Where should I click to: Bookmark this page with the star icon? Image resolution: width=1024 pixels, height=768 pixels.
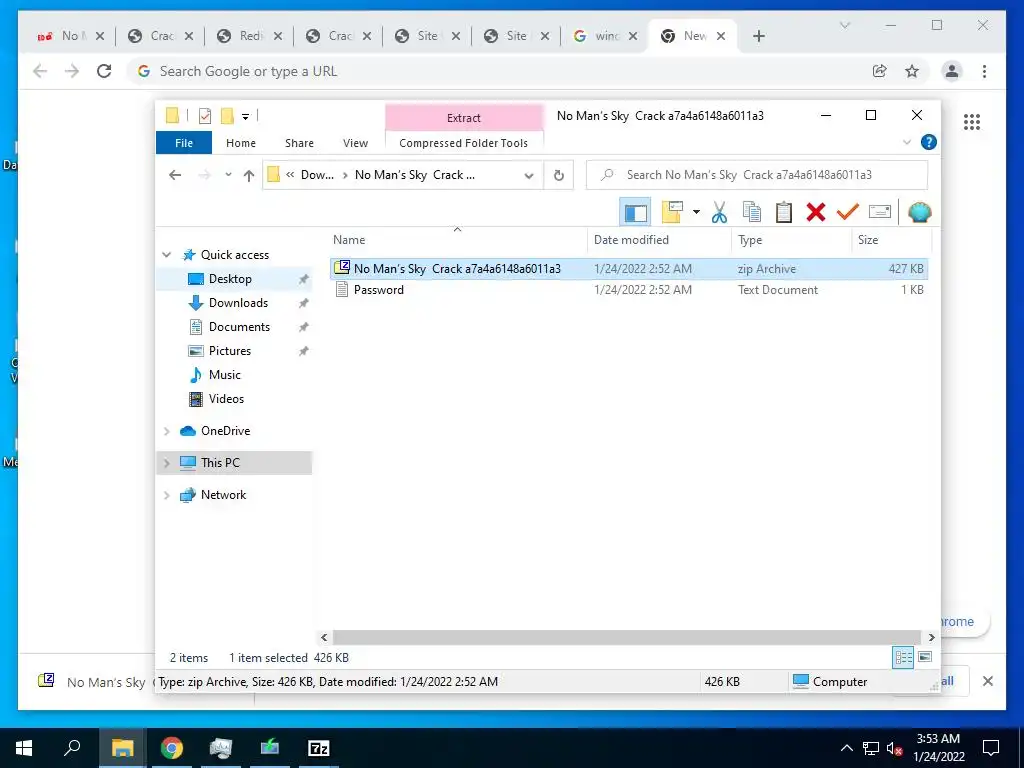point(912,71)
